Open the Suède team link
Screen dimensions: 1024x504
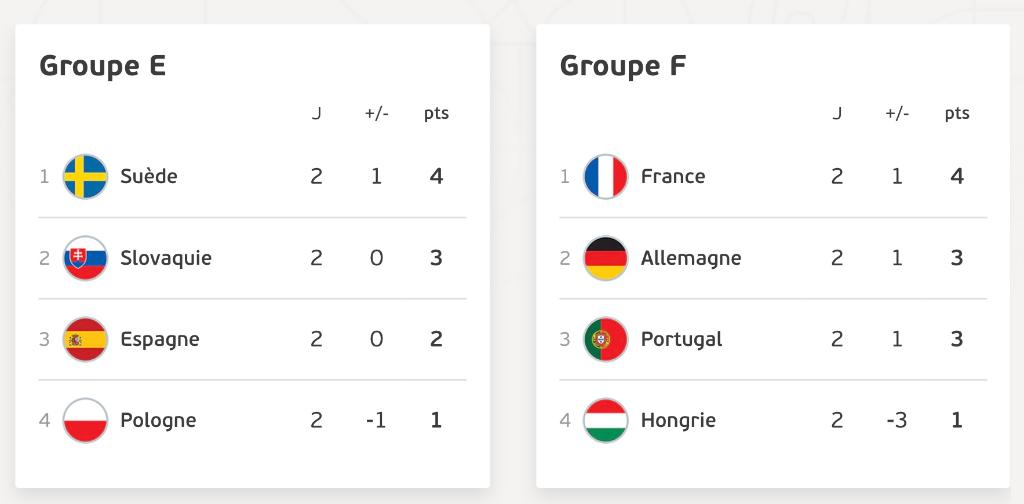149,176
